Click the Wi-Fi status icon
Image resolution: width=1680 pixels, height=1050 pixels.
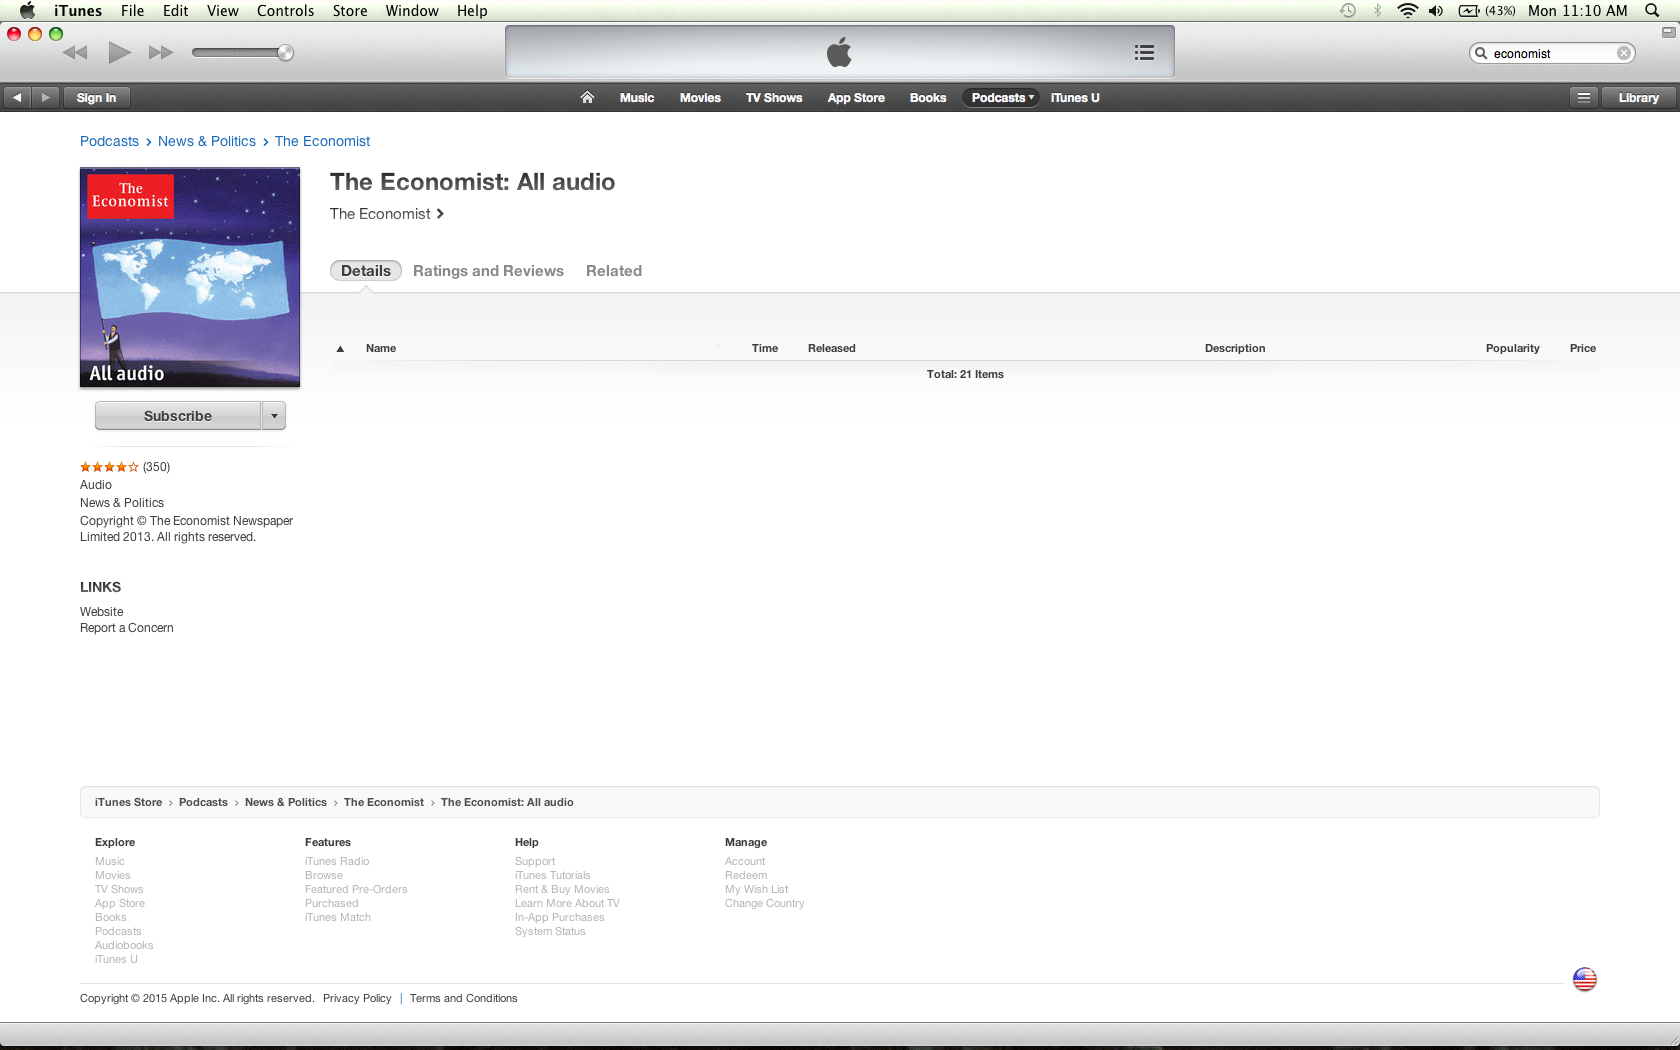(1407, 11)
